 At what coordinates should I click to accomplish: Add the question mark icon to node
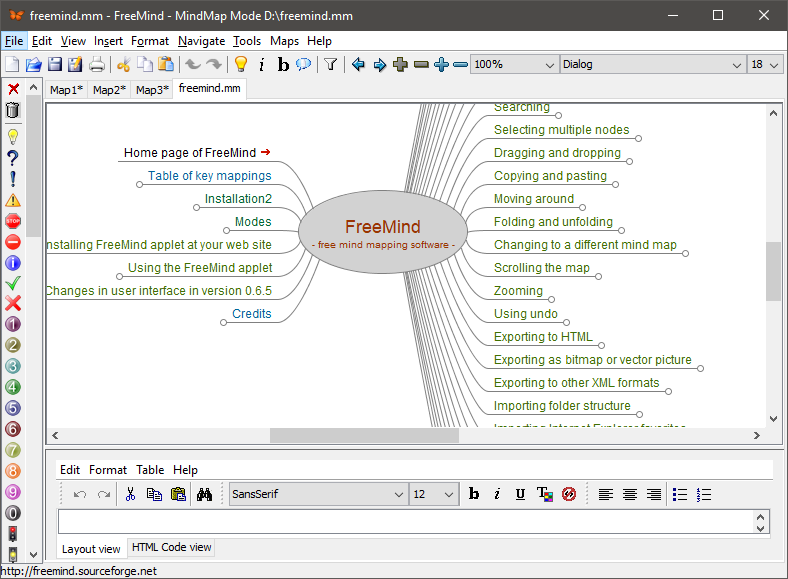click(13, 158)
